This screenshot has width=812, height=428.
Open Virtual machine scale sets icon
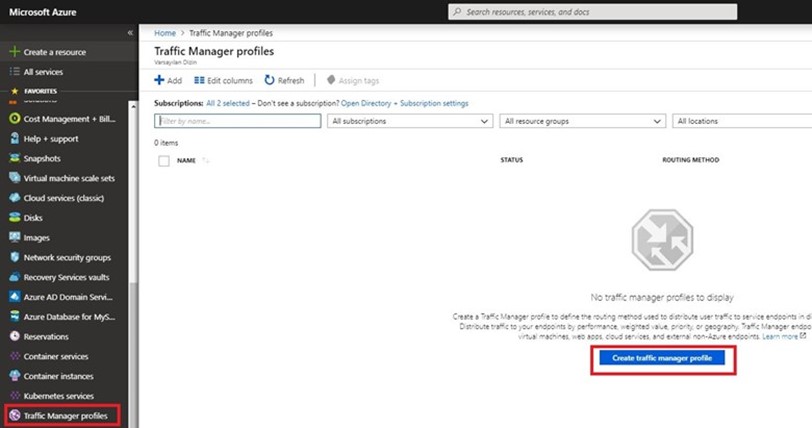pyautogui.click(x=14, y=178)
